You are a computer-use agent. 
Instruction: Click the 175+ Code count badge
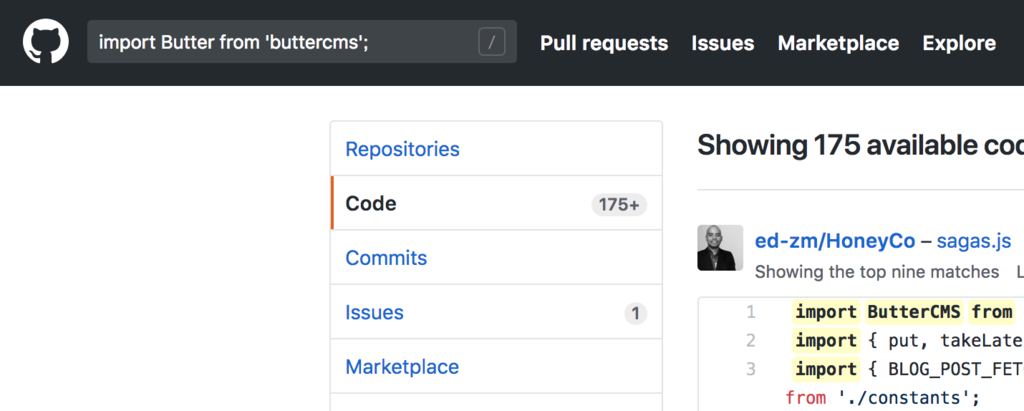pos(619,205)
